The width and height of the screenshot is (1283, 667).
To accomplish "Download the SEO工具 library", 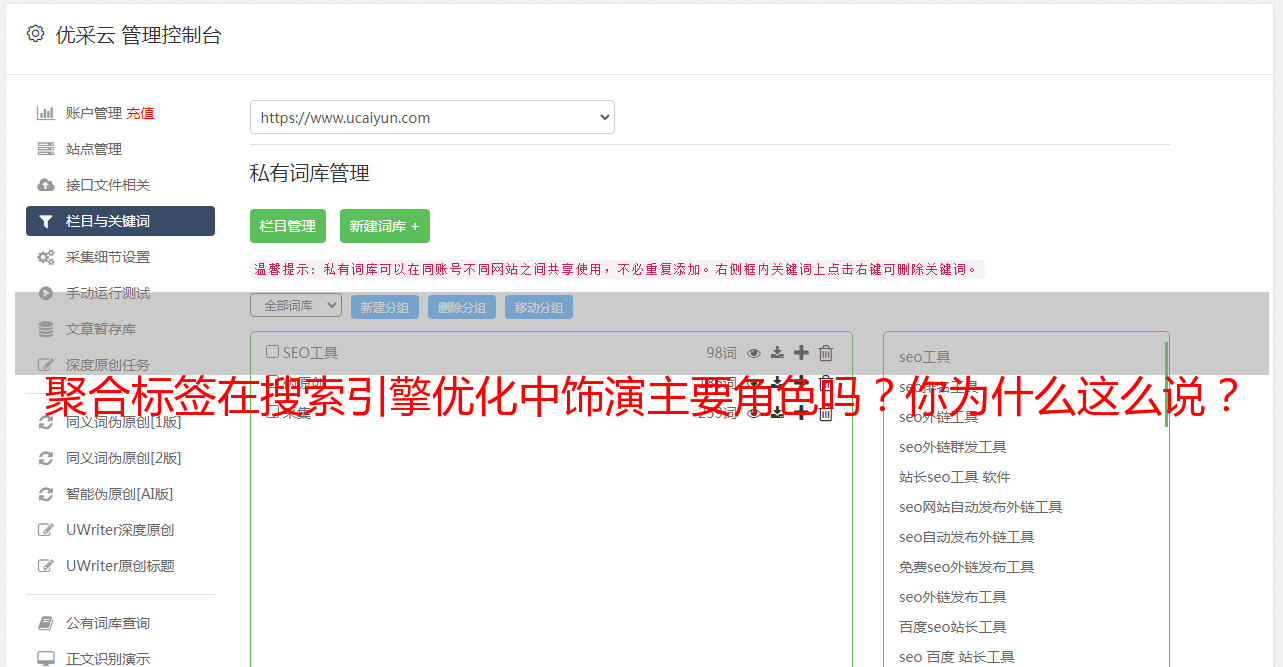I will click(777, 353).
